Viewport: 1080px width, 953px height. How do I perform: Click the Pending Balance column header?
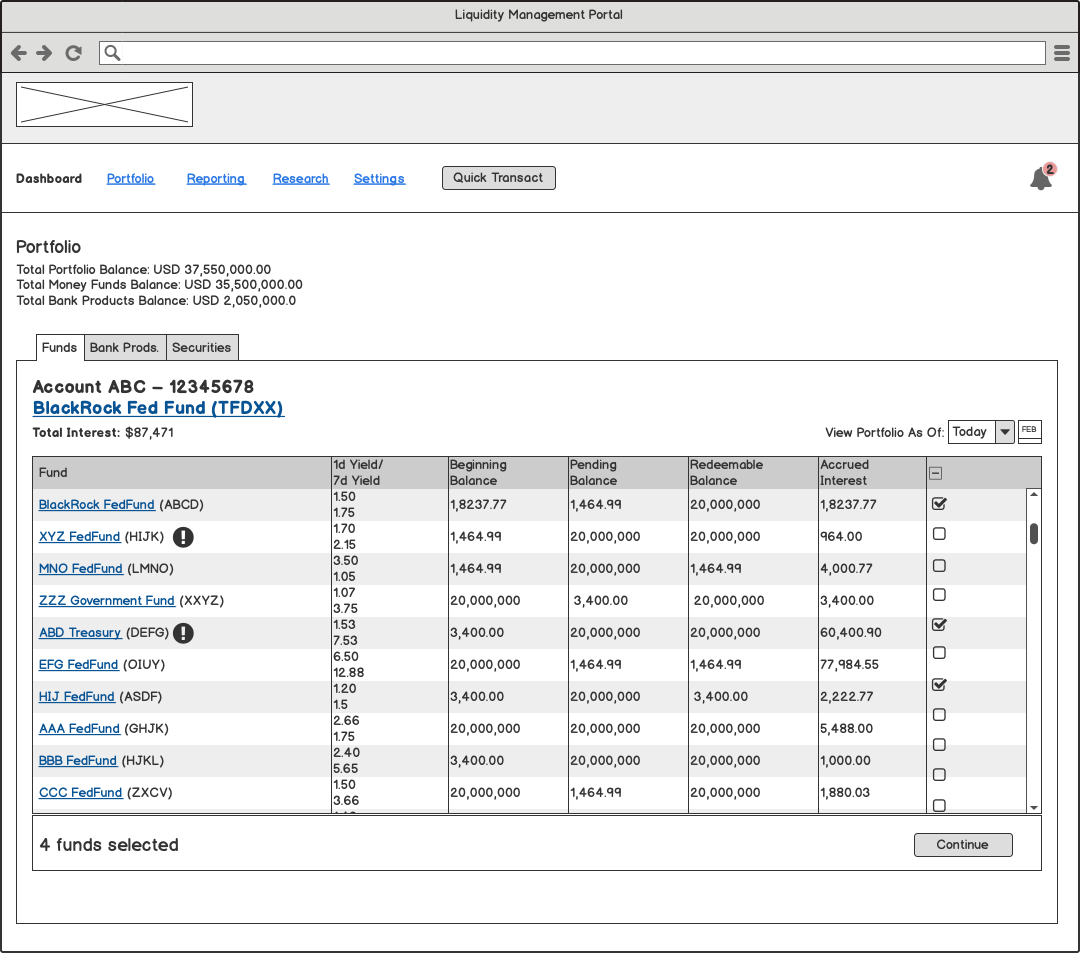[x=628, y=473]
